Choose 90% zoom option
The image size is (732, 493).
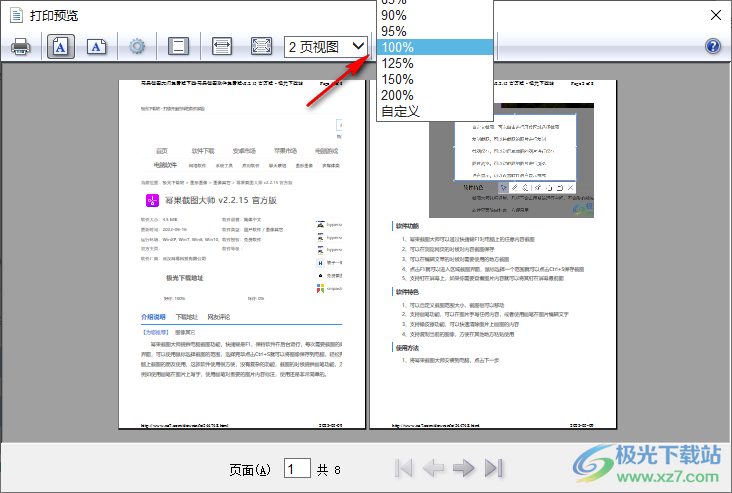435,15
